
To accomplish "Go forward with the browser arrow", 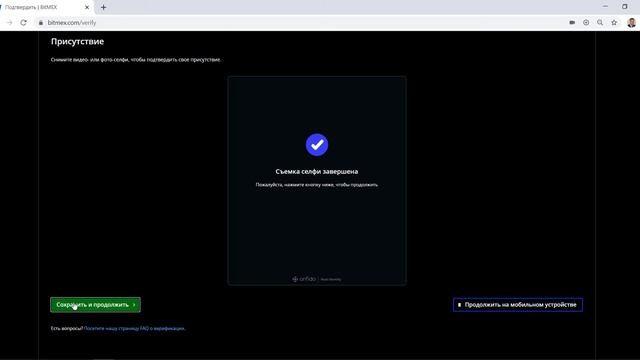I will click(x=9, y=23).
